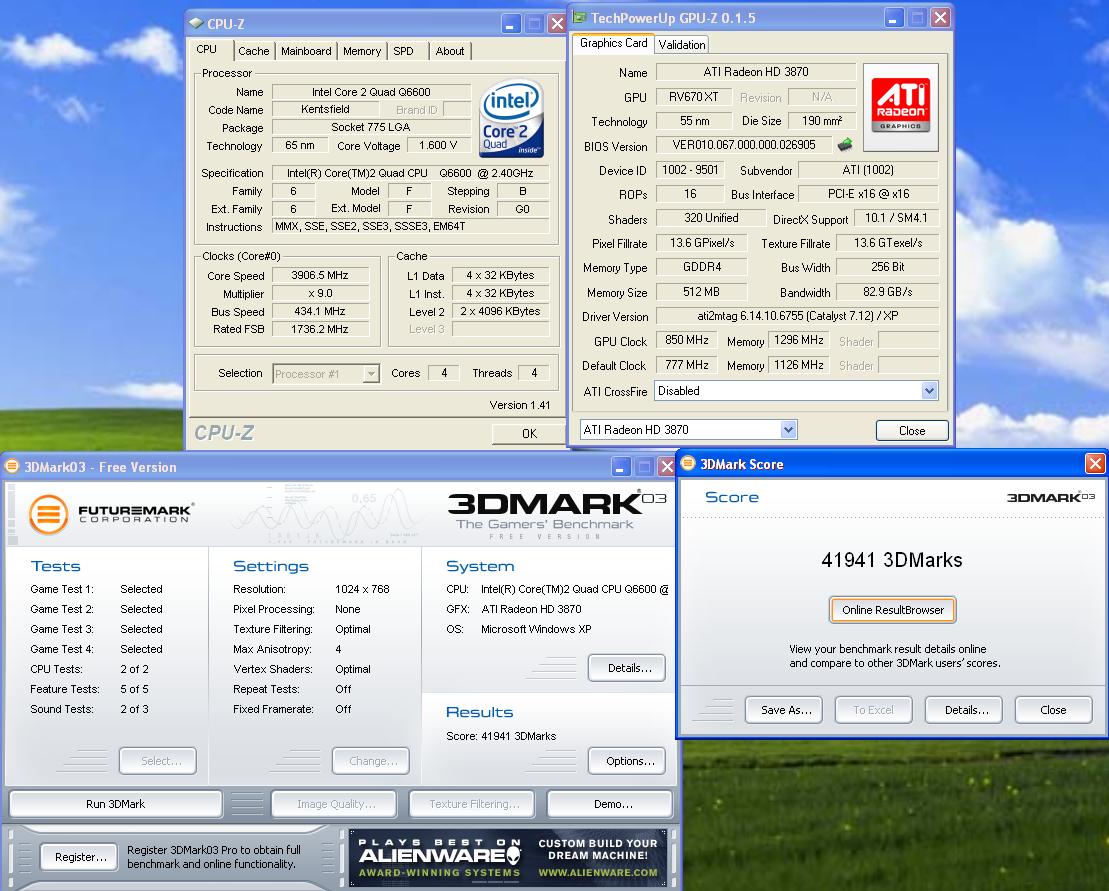Switch to the Validation tab in GPU-Z
The width and height of the screenshot is (1109, 891).
(682, 45)
